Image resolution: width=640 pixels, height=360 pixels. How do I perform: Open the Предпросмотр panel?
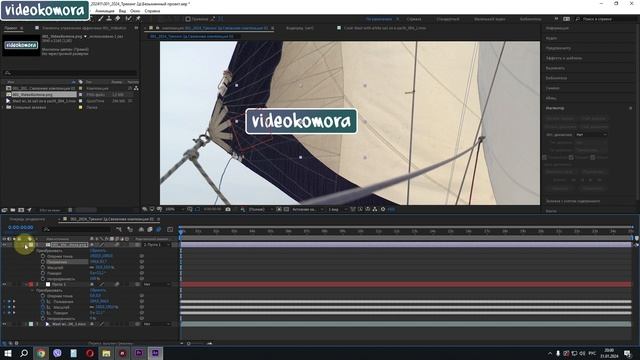click(x=558, y=48)
